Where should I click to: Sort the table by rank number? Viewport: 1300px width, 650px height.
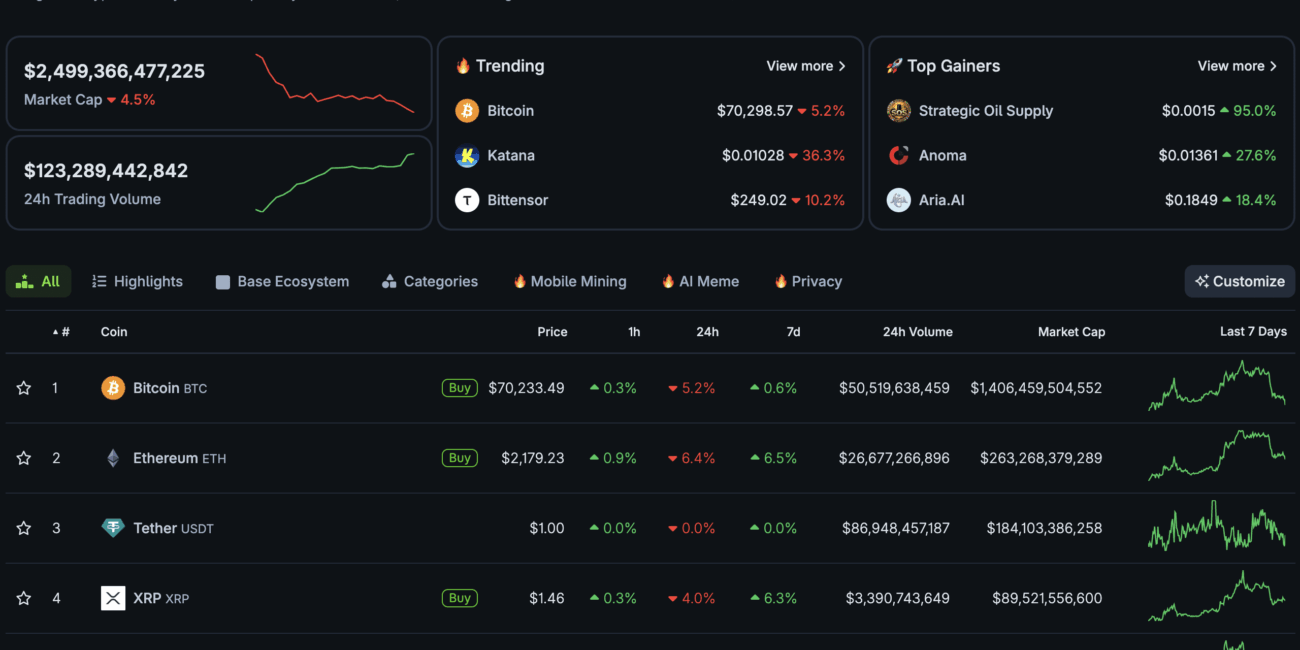(x=64, y=332)
